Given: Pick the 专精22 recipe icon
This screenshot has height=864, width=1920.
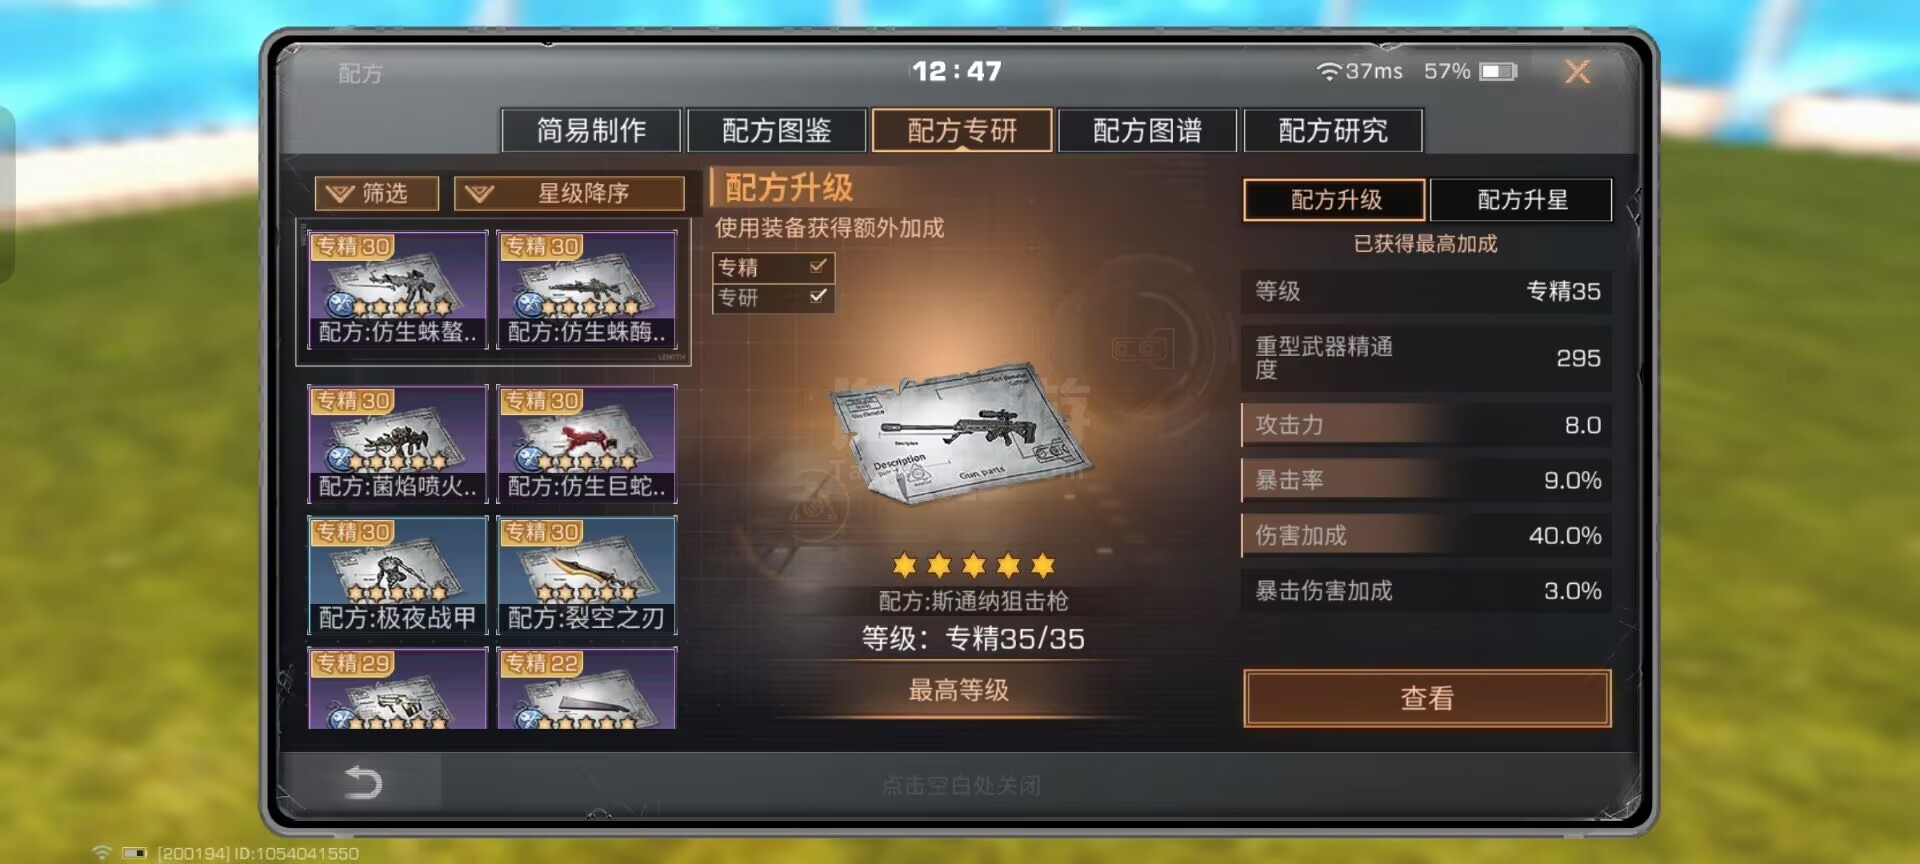Looking at the screenshot, I should pyautogui.click(x=587, y=688).
